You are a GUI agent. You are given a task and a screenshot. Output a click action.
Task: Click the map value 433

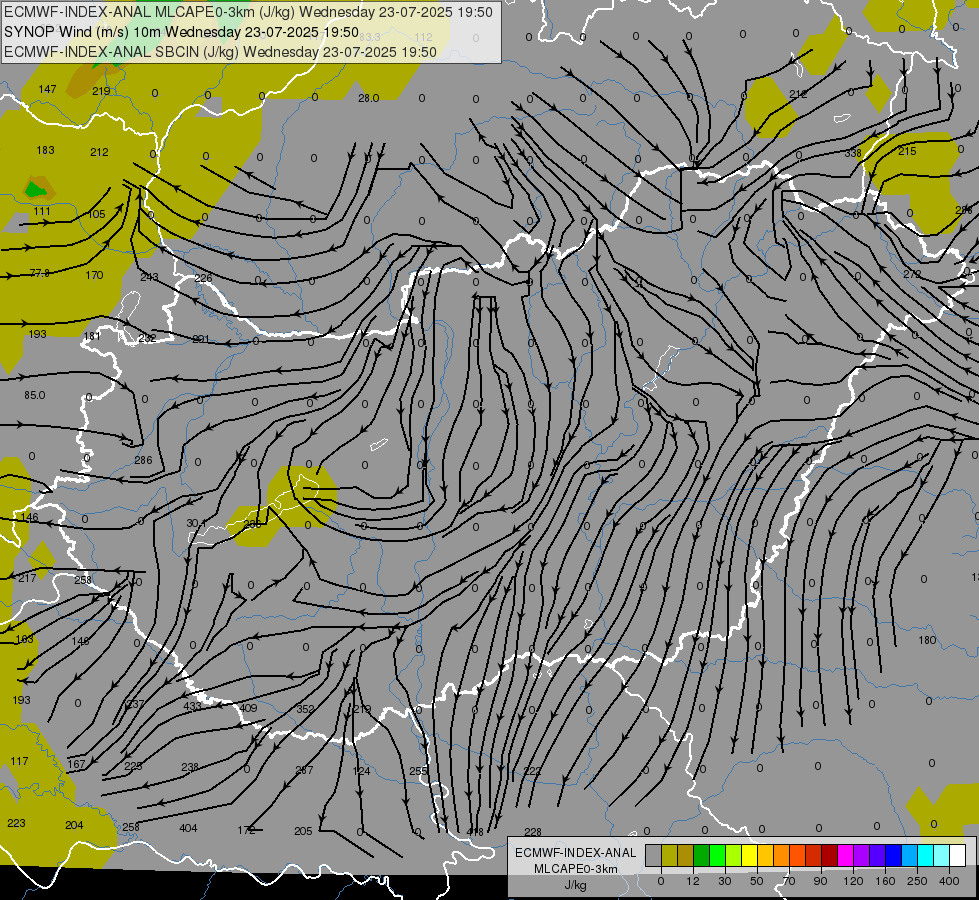192,706
